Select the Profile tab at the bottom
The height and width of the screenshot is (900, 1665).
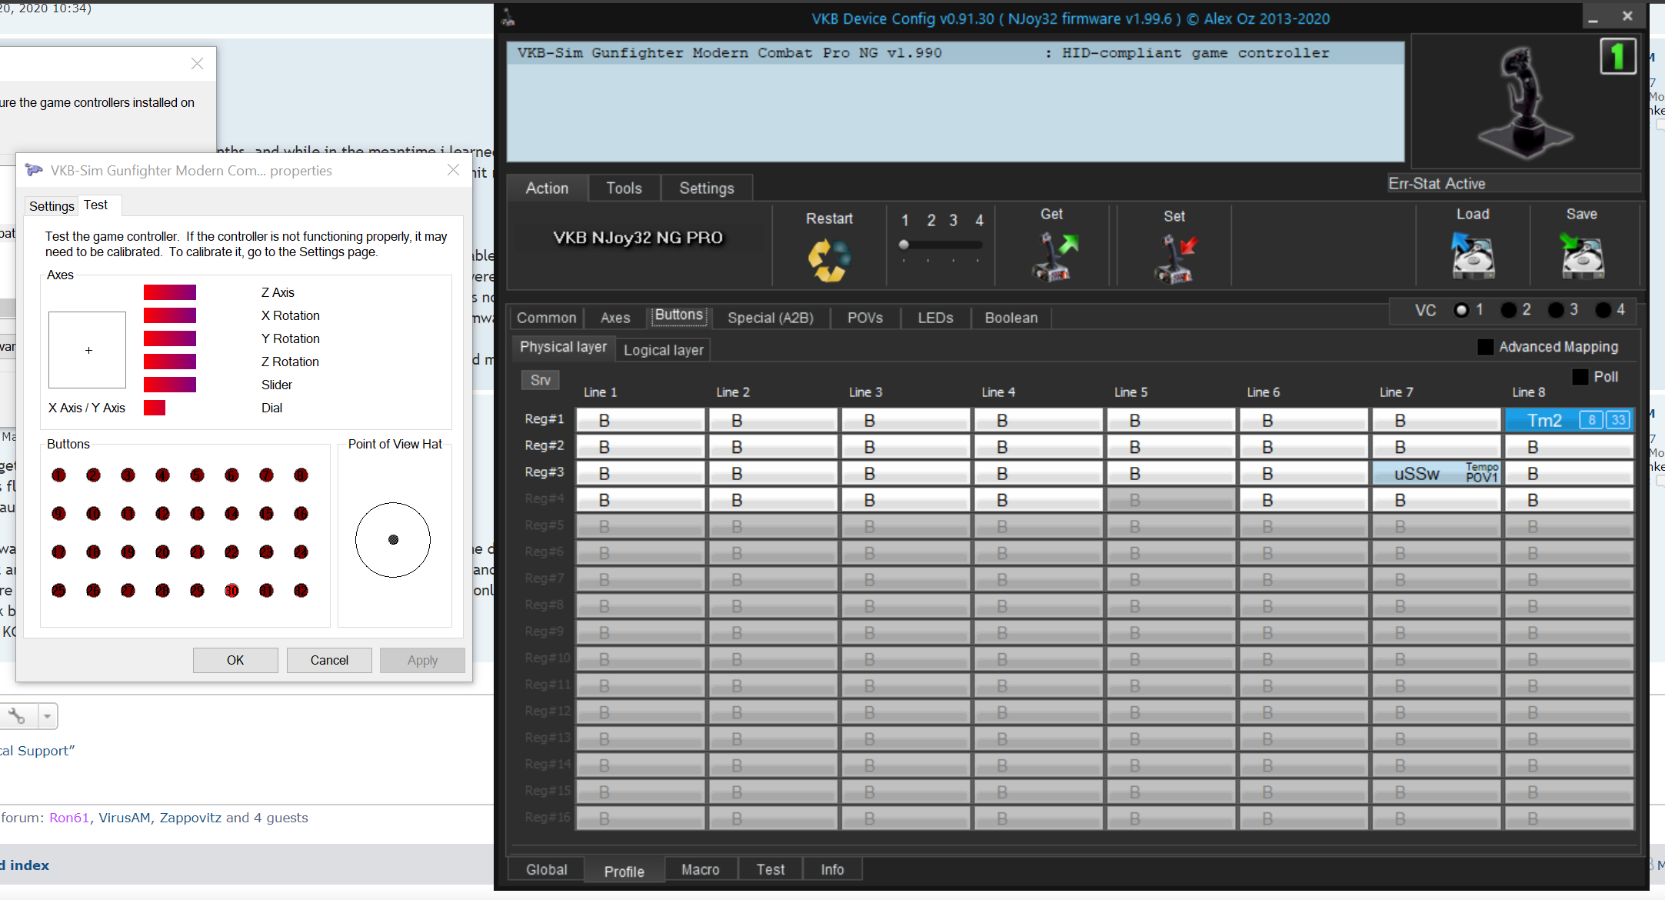tap(624, 871)
